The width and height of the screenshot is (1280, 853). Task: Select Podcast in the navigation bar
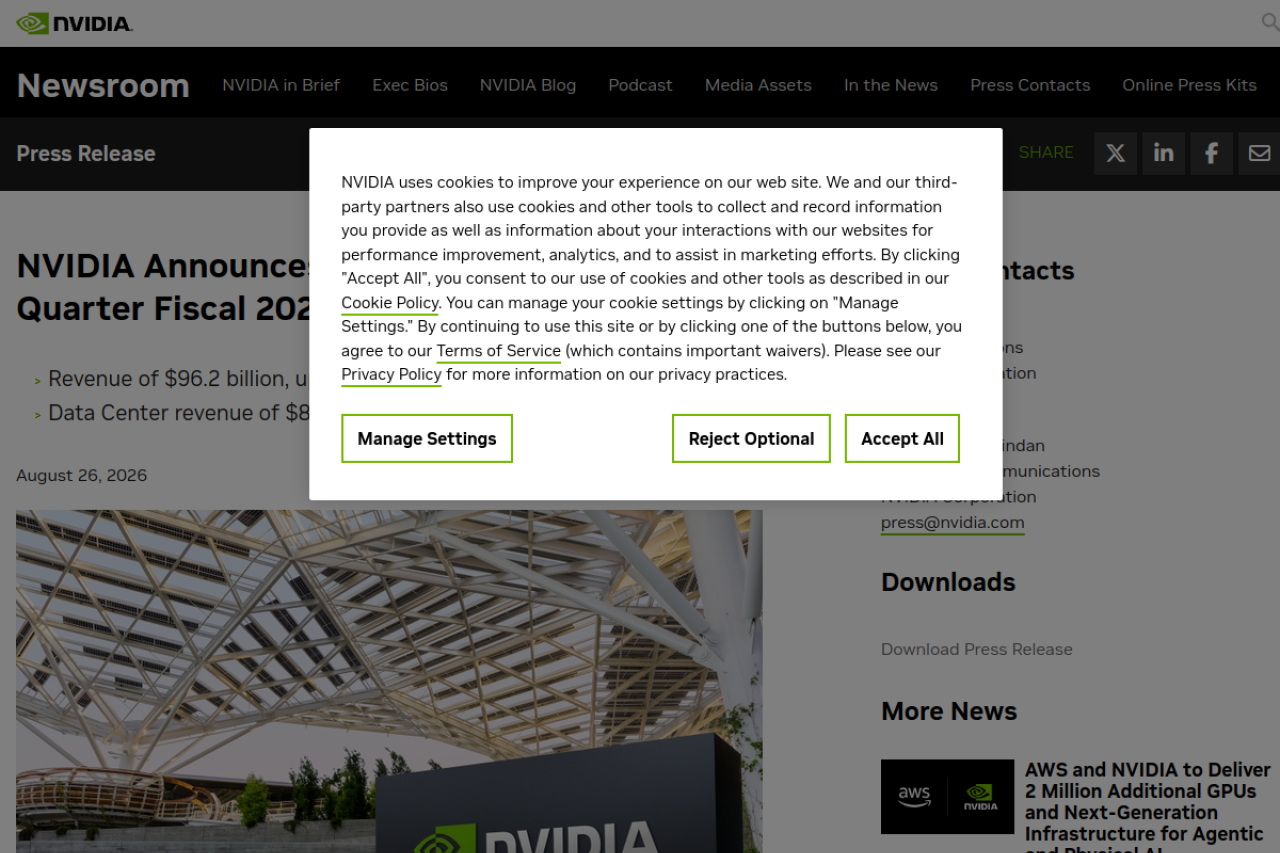640,85
